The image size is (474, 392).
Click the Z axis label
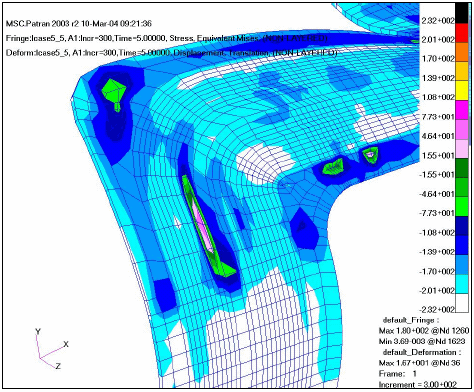coord(58,366)
